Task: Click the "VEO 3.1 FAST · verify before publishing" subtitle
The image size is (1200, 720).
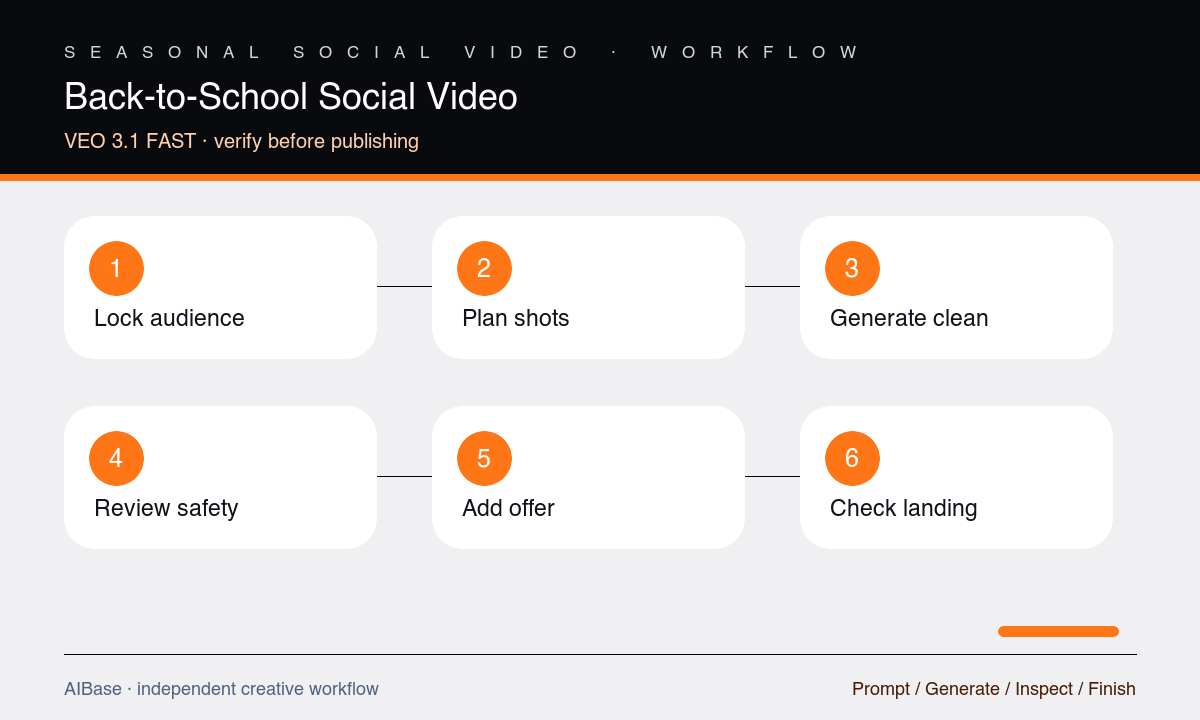Action: (x=241, y=141)
